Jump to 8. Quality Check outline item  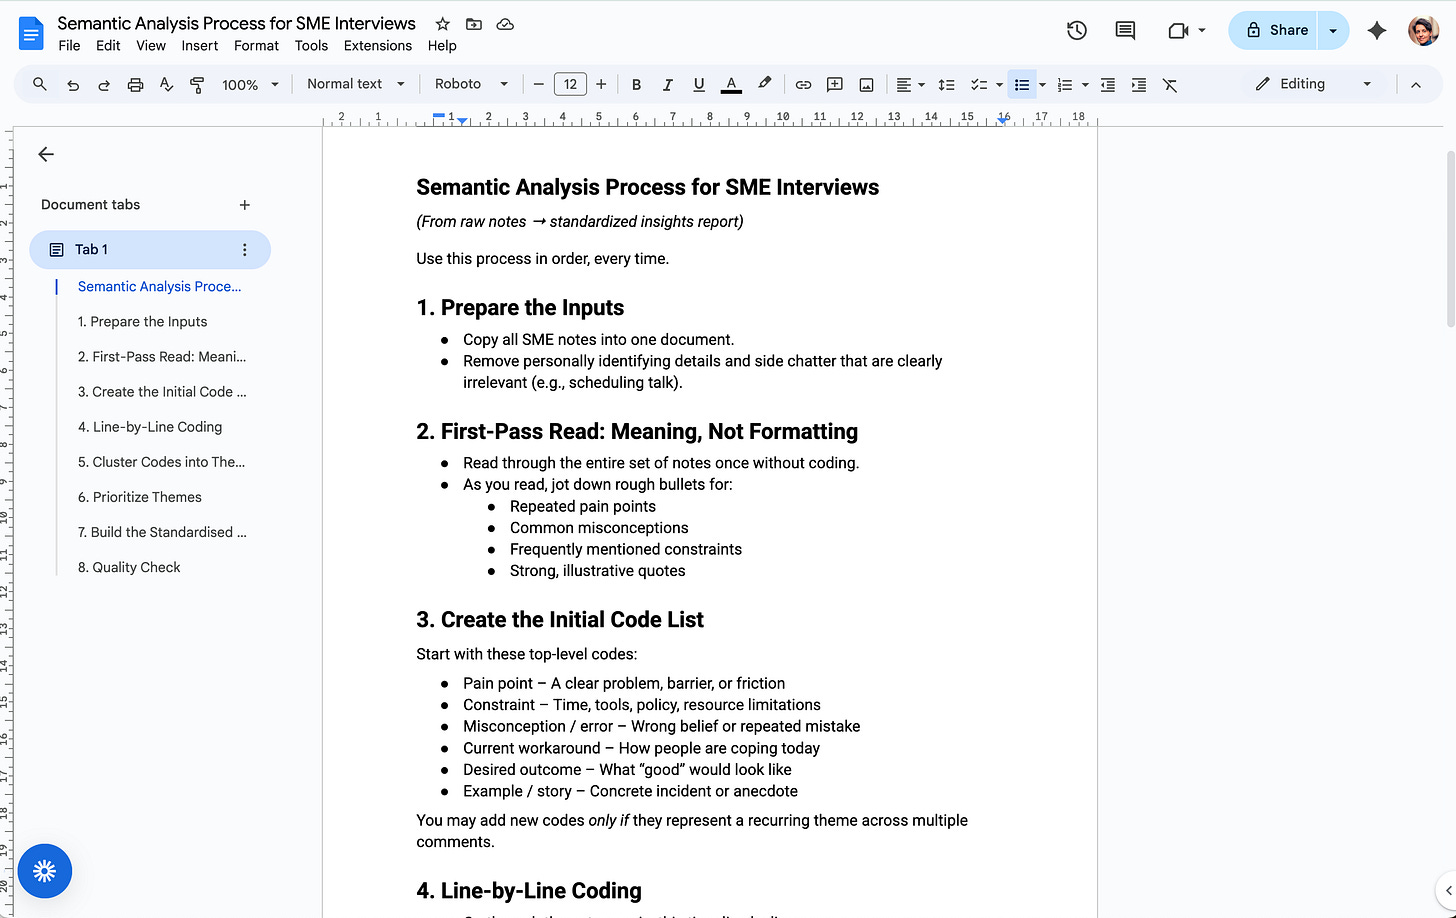[x=129, y=567]
